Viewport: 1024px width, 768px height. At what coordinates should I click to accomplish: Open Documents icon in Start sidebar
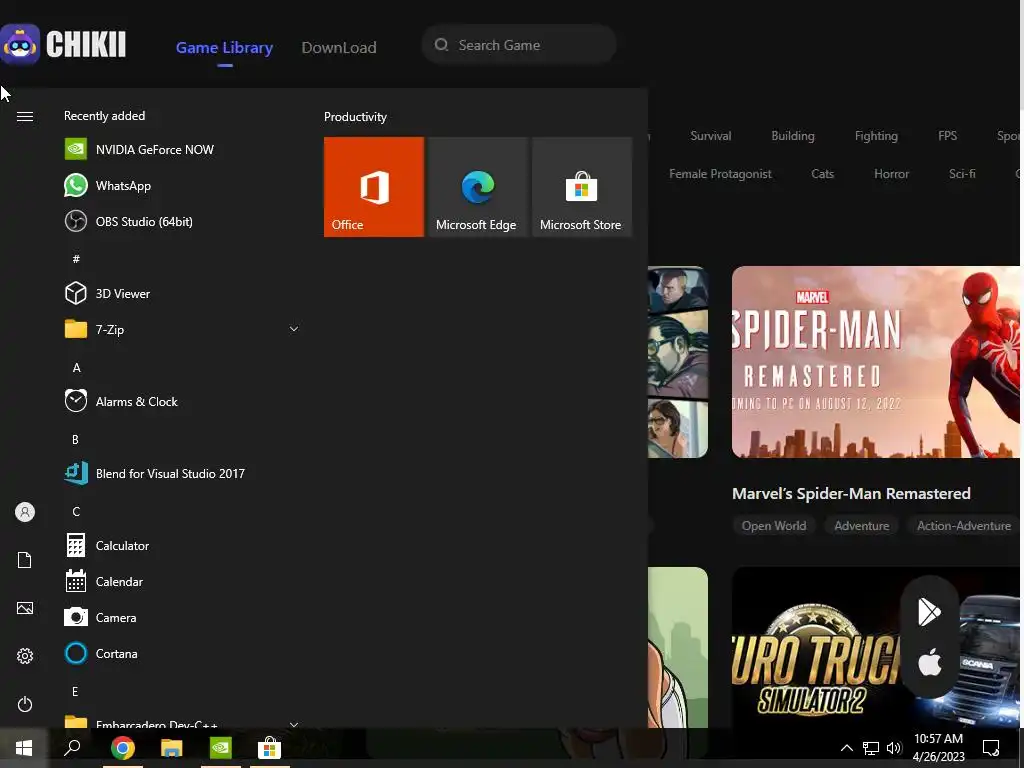(25, 560)
